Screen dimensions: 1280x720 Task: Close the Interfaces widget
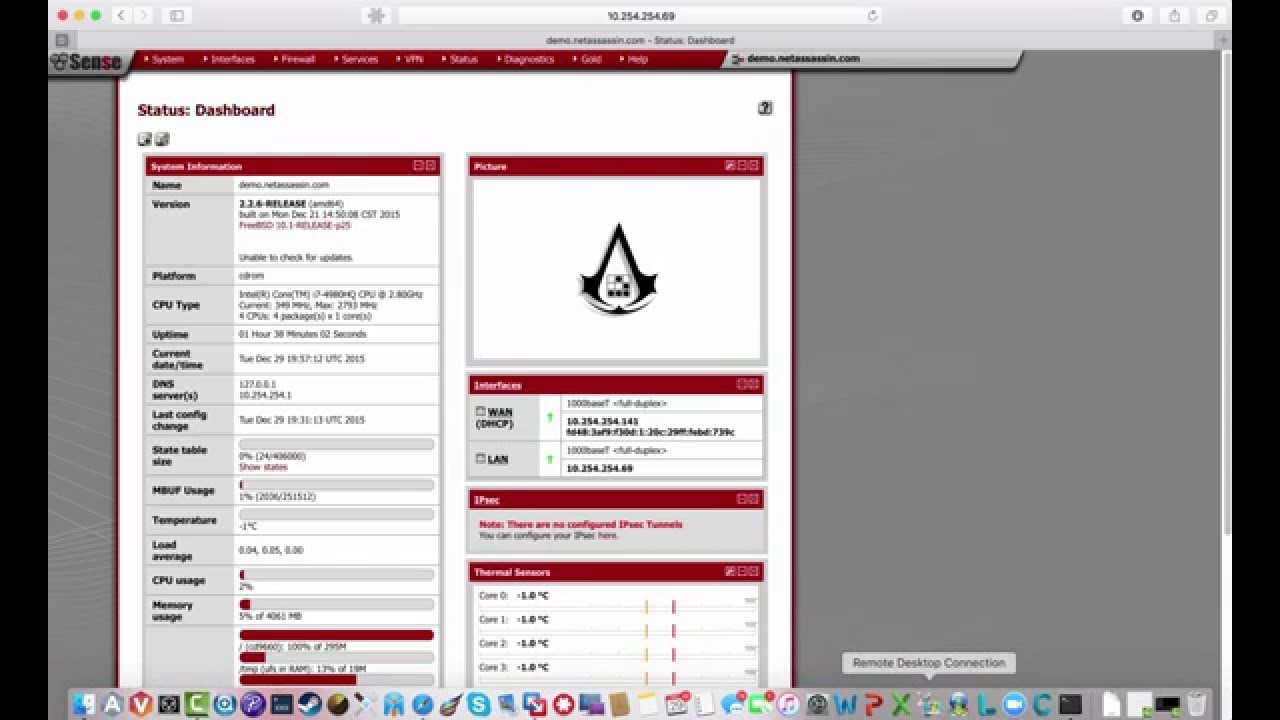(x=754, y=384)
